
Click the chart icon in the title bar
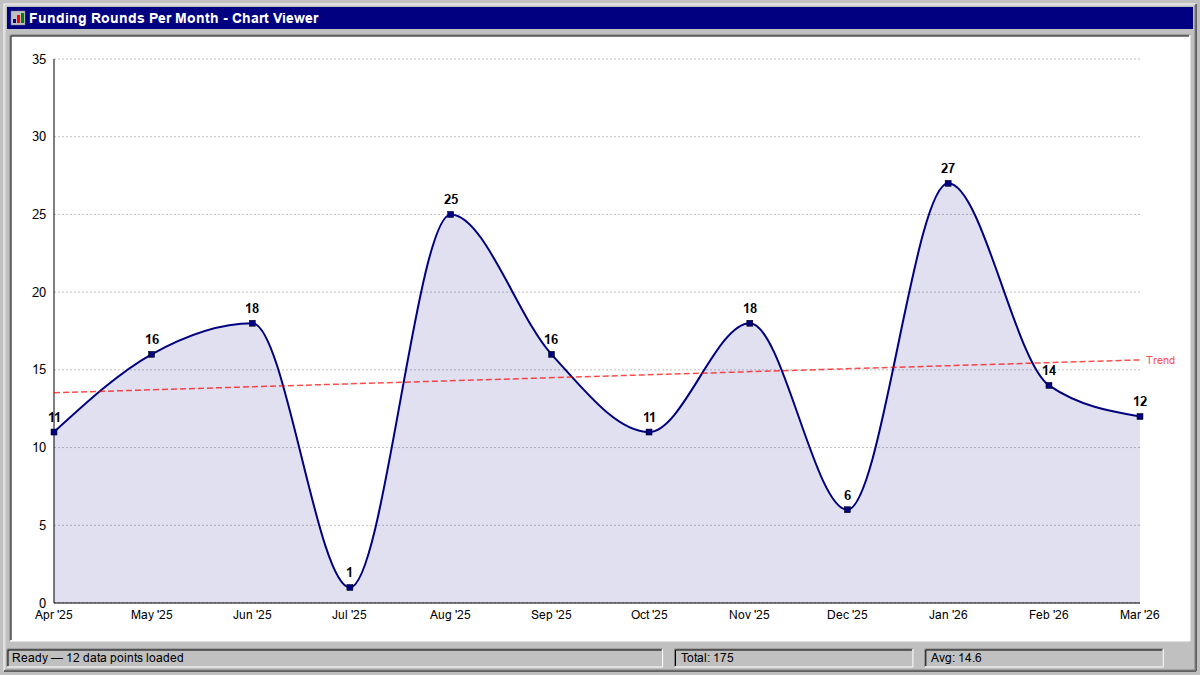pos(17,18)
